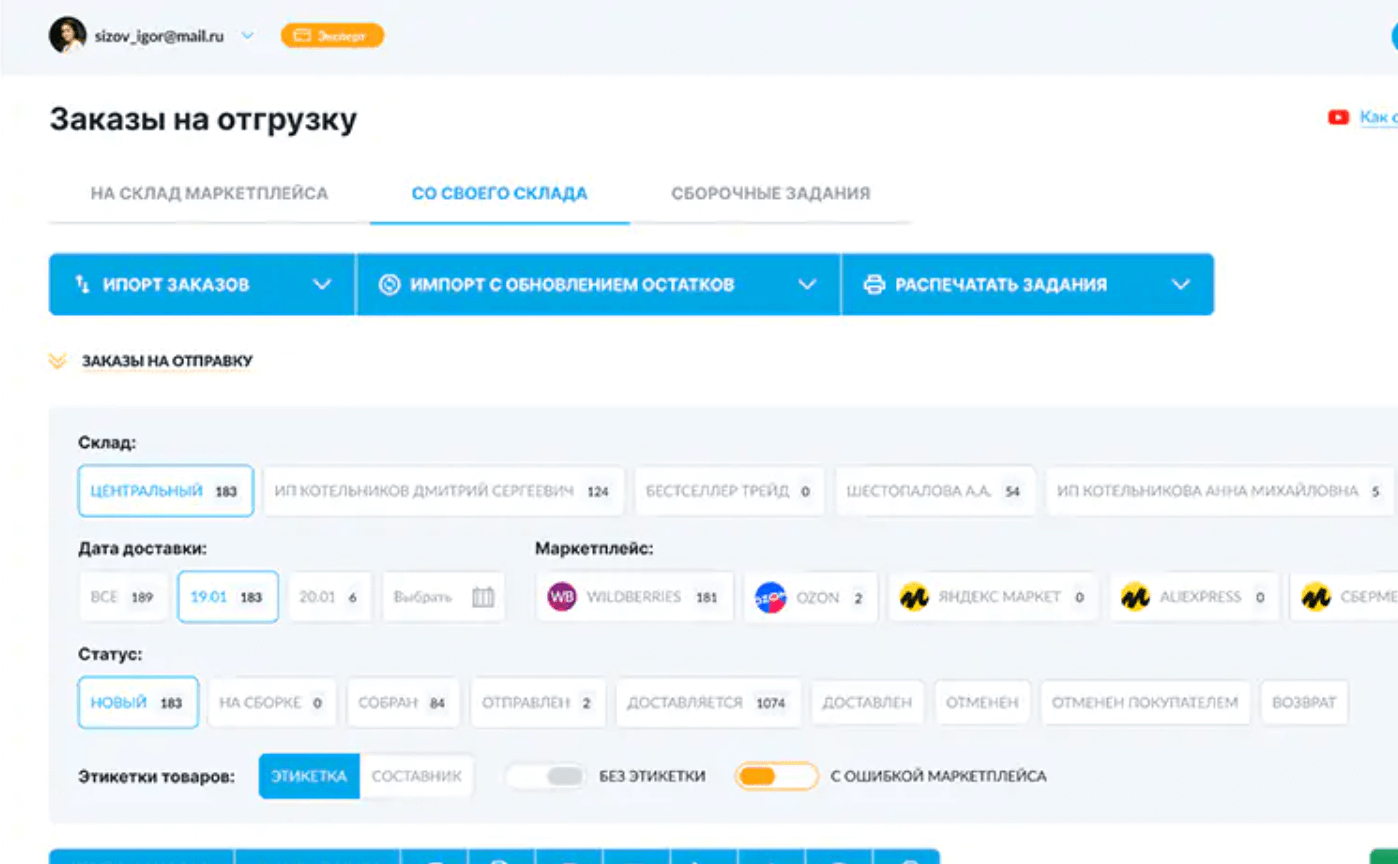
Task: Open account menu arrow beside sizov_igor@mail.ru
Action: click(248, 36)
